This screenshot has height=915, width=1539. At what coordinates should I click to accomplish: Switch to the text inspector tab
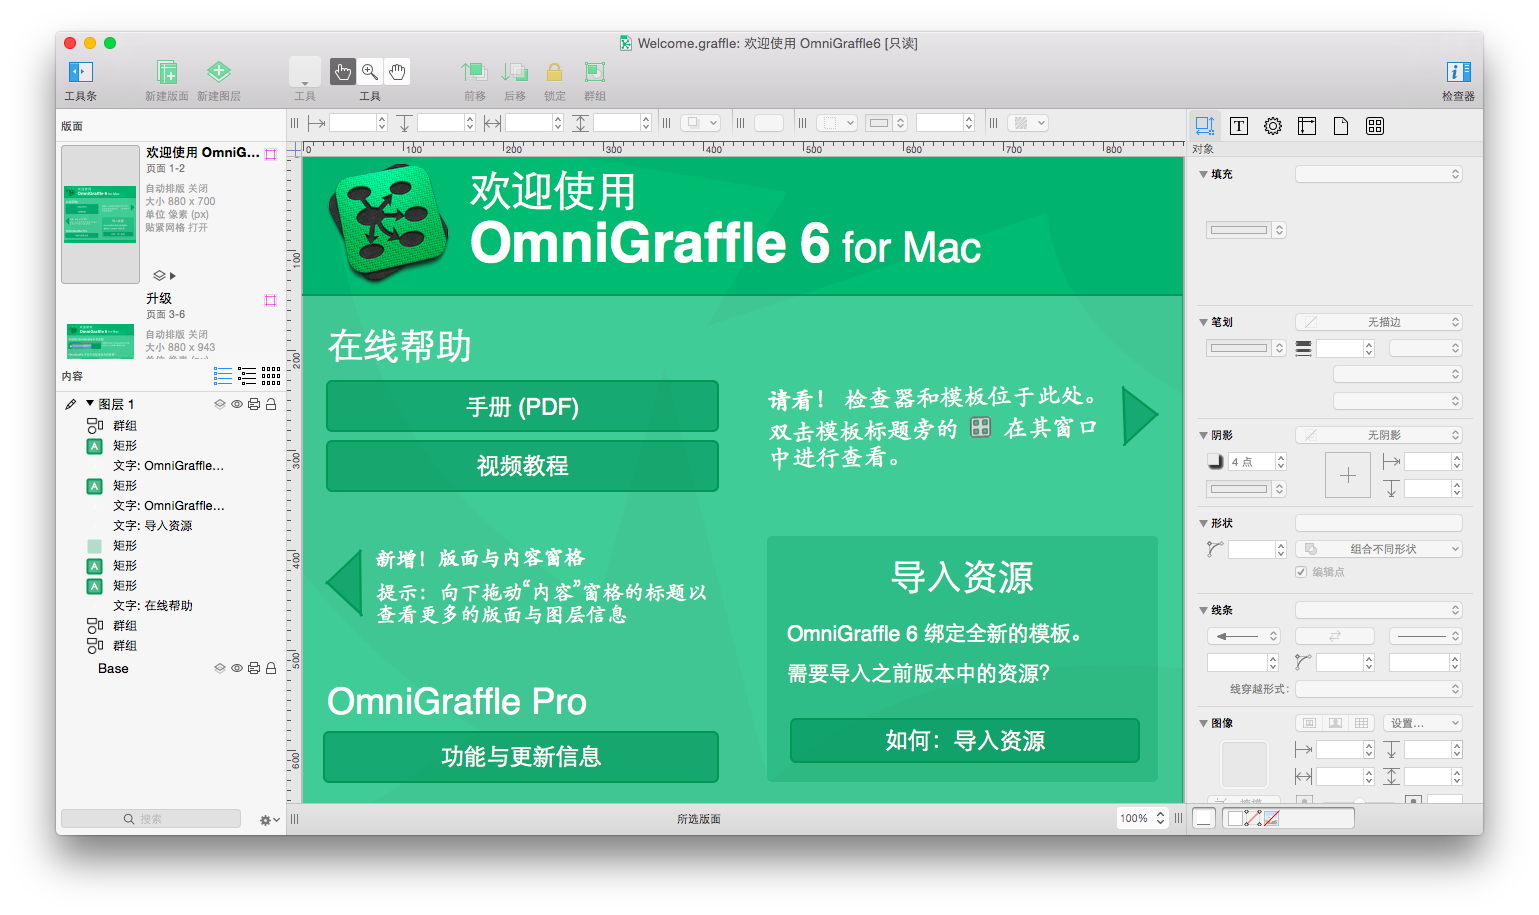1238,126
